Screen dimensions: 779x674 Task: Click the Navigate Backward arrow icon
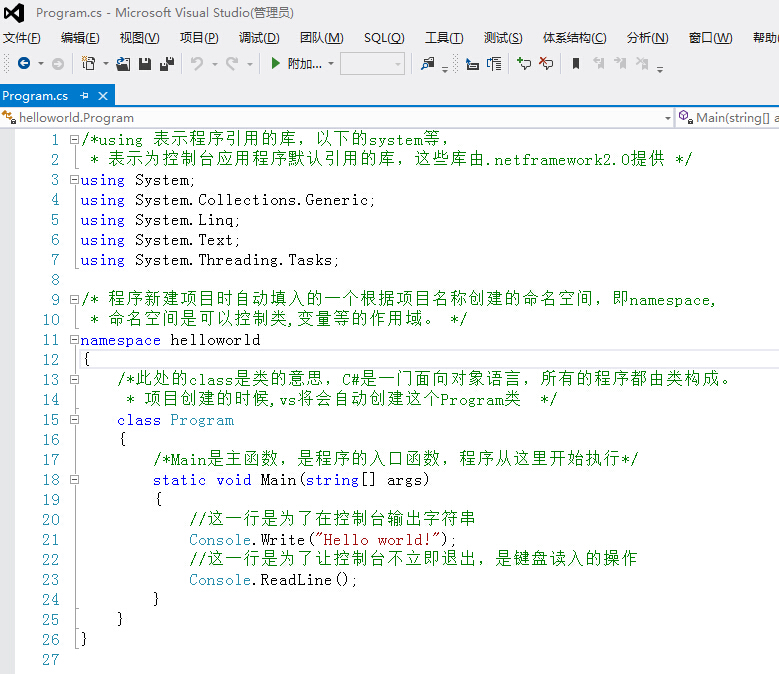(x=24, y=64)
